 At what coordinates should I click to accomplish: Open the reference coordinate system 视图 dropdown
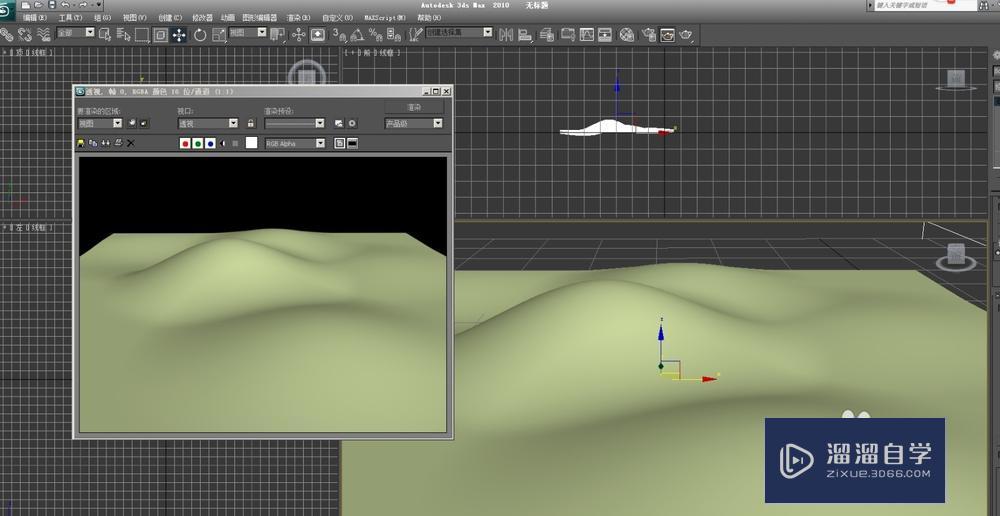[x=247, y=33]
